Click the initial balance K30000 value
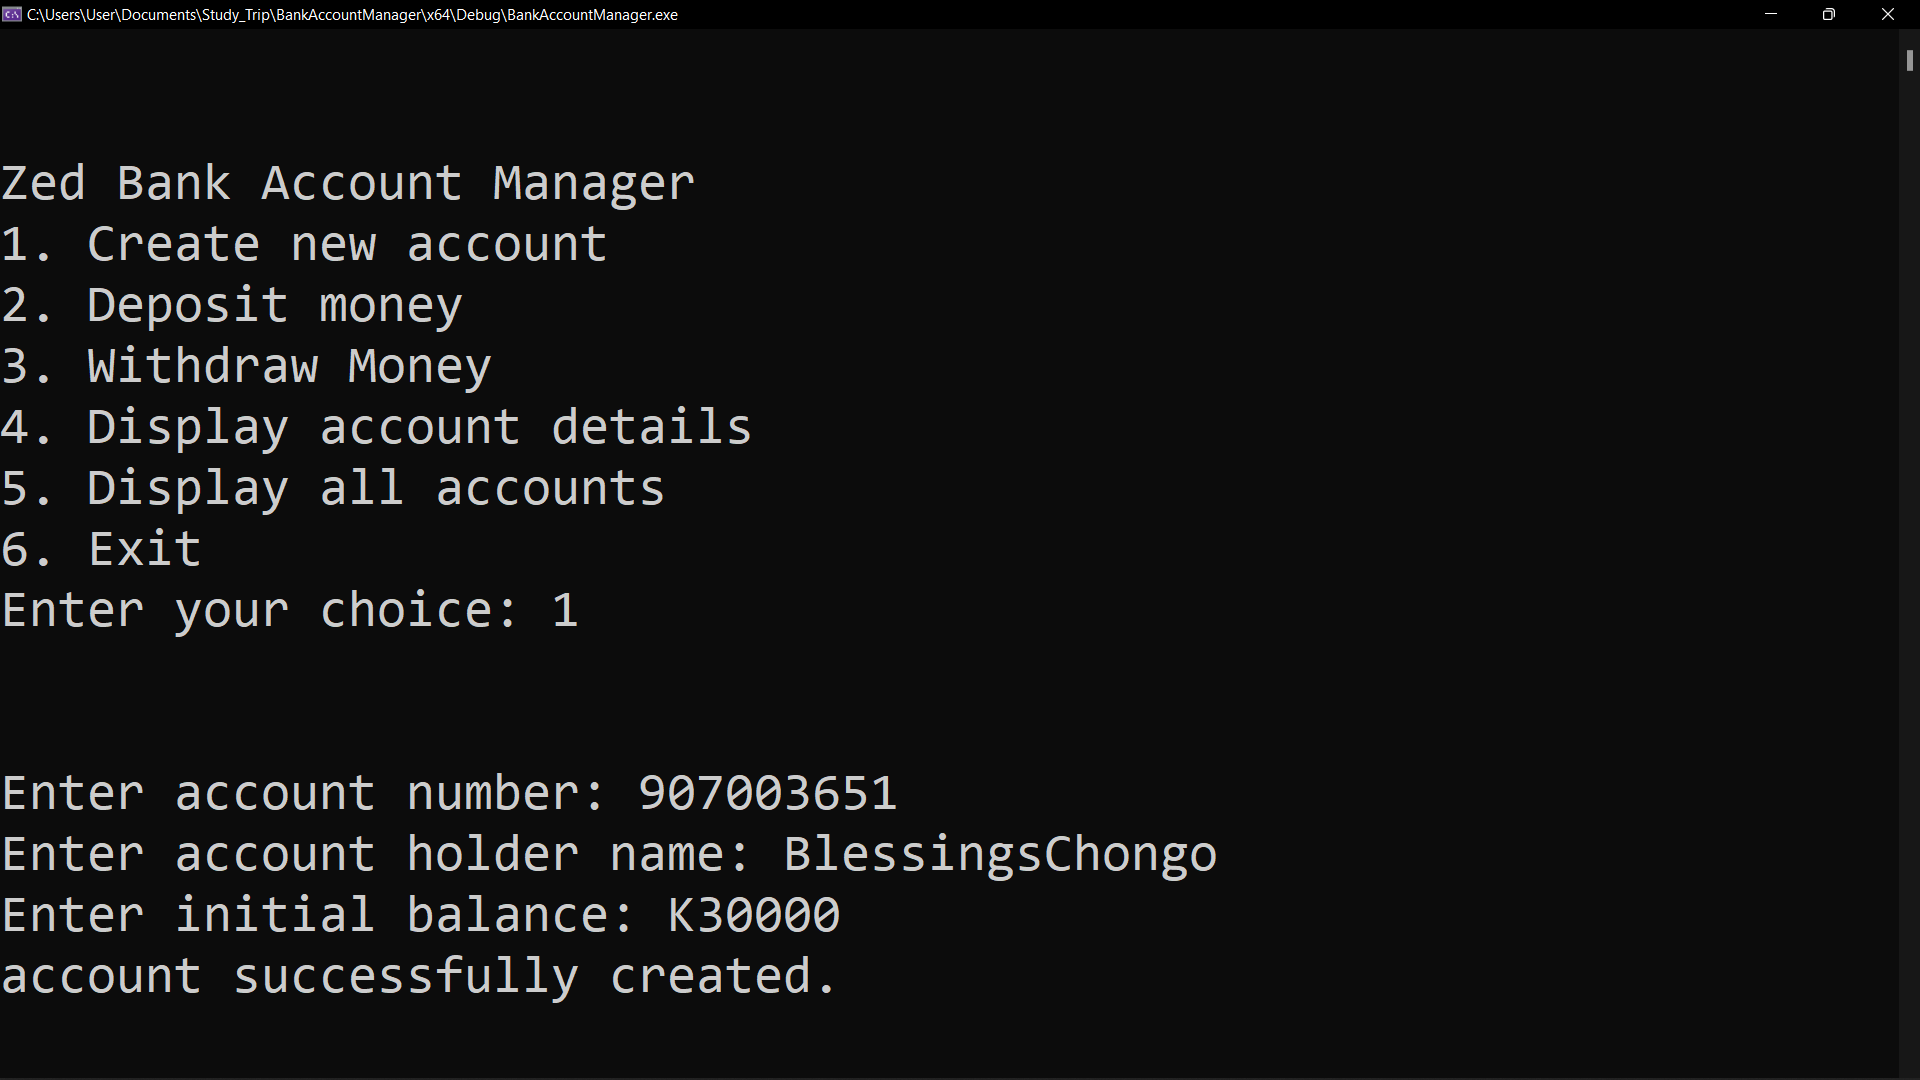1920x1080 pixels. (754, 916)
